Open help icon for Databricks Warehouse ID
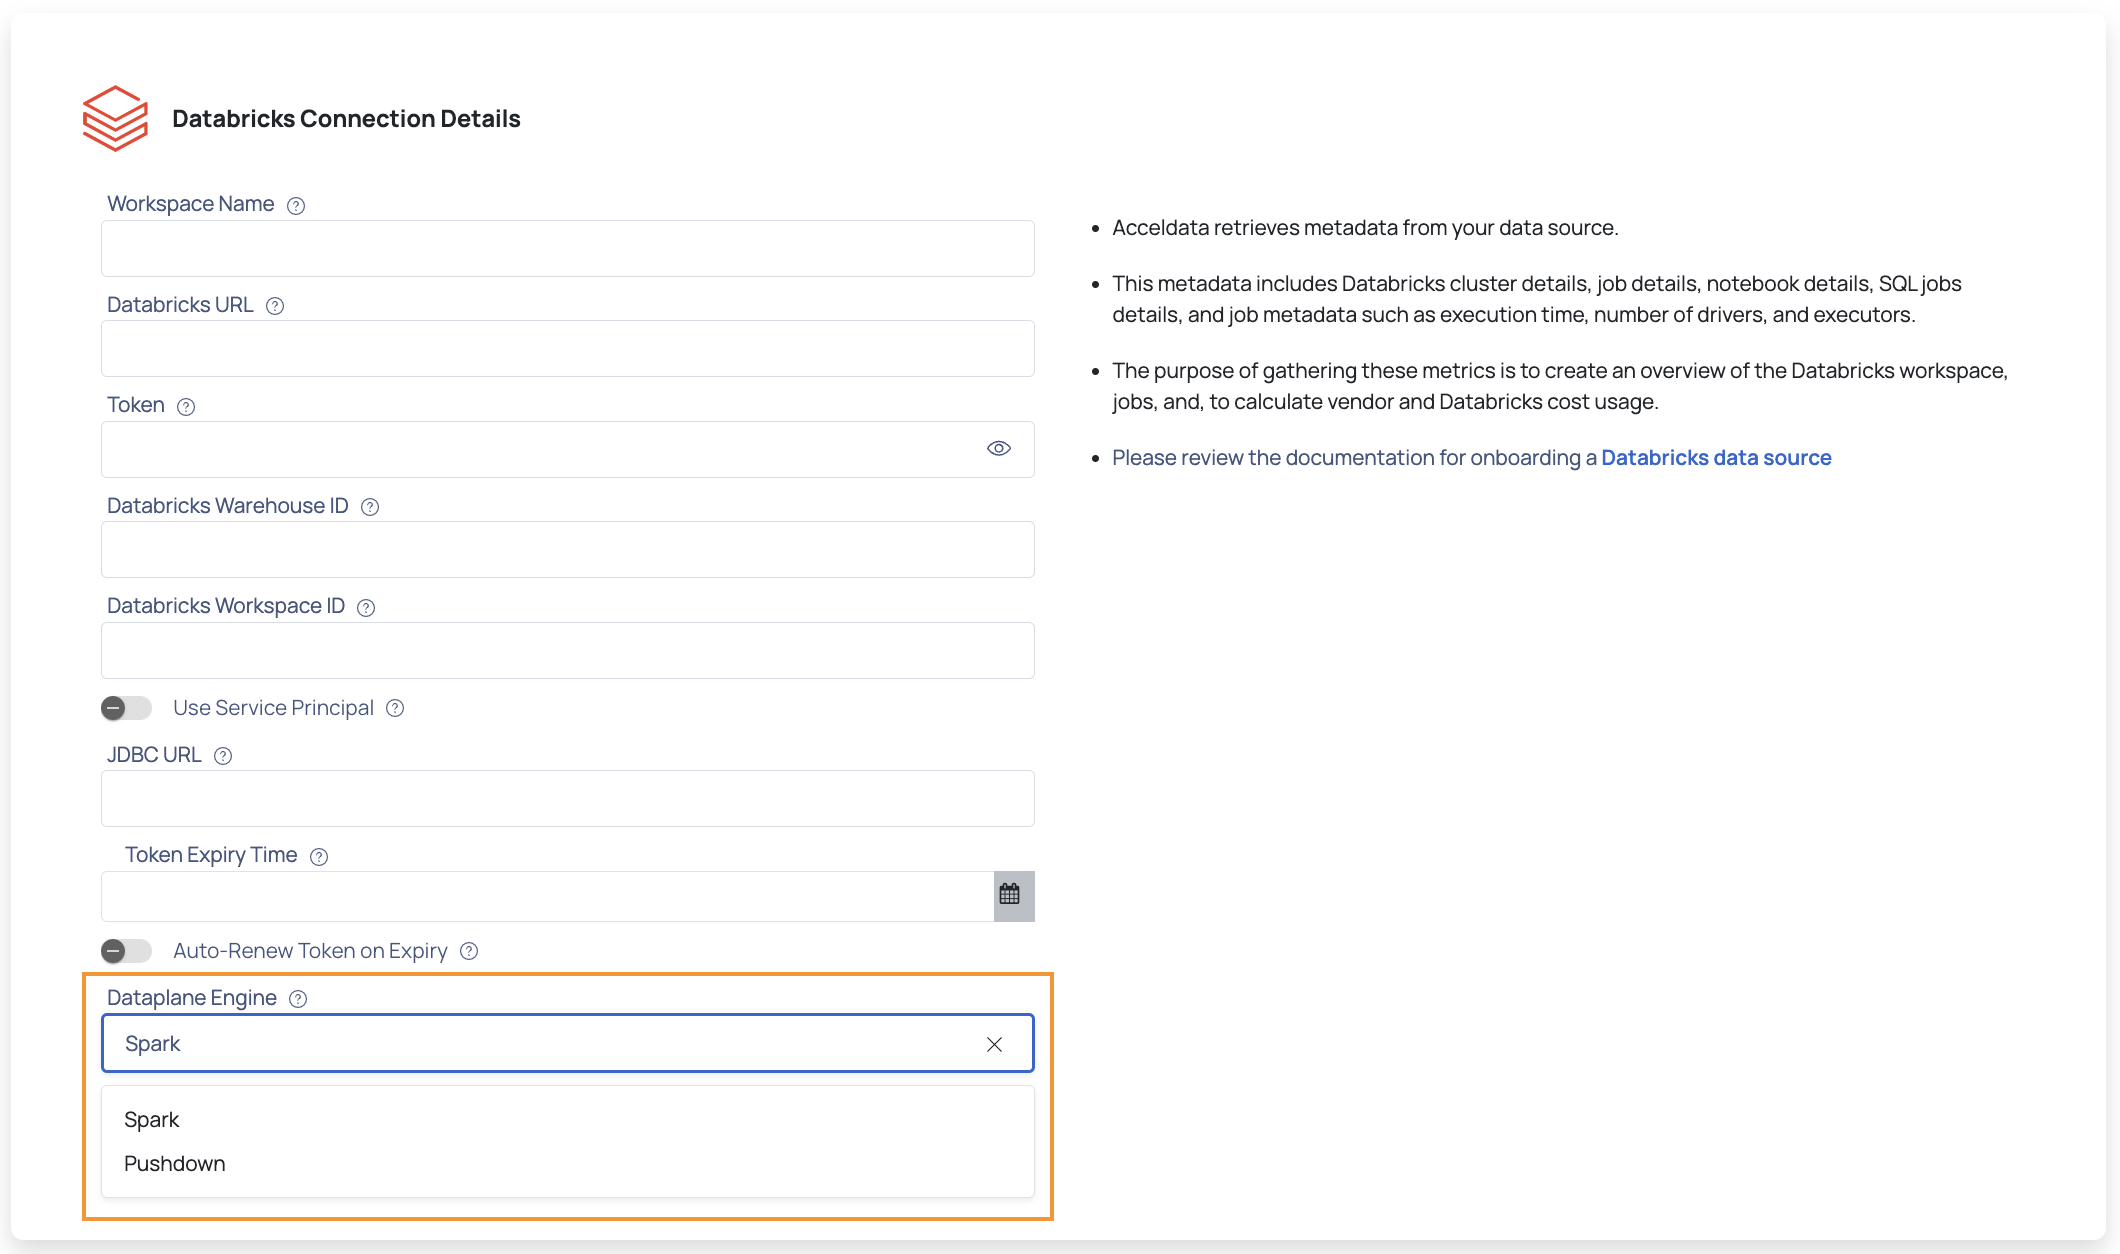Screen dimensions: 2120x1254 pos(370,507)
